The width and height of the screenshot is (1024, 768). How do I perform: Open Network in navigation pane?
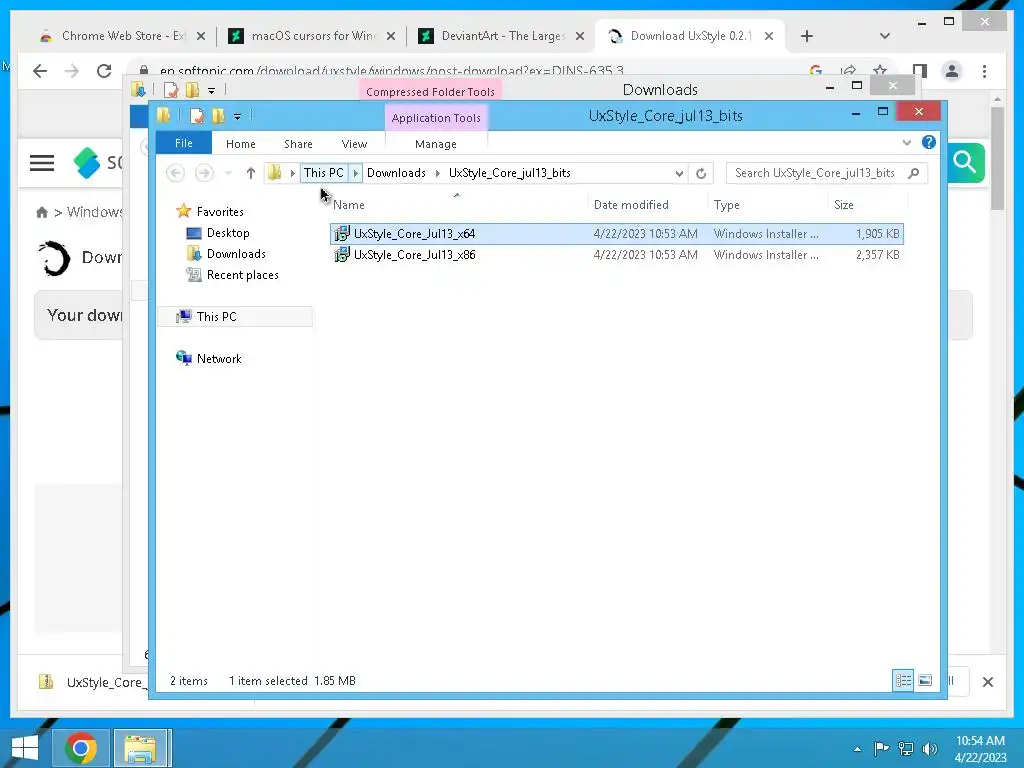pyautogui.click(x=219, y=359)
